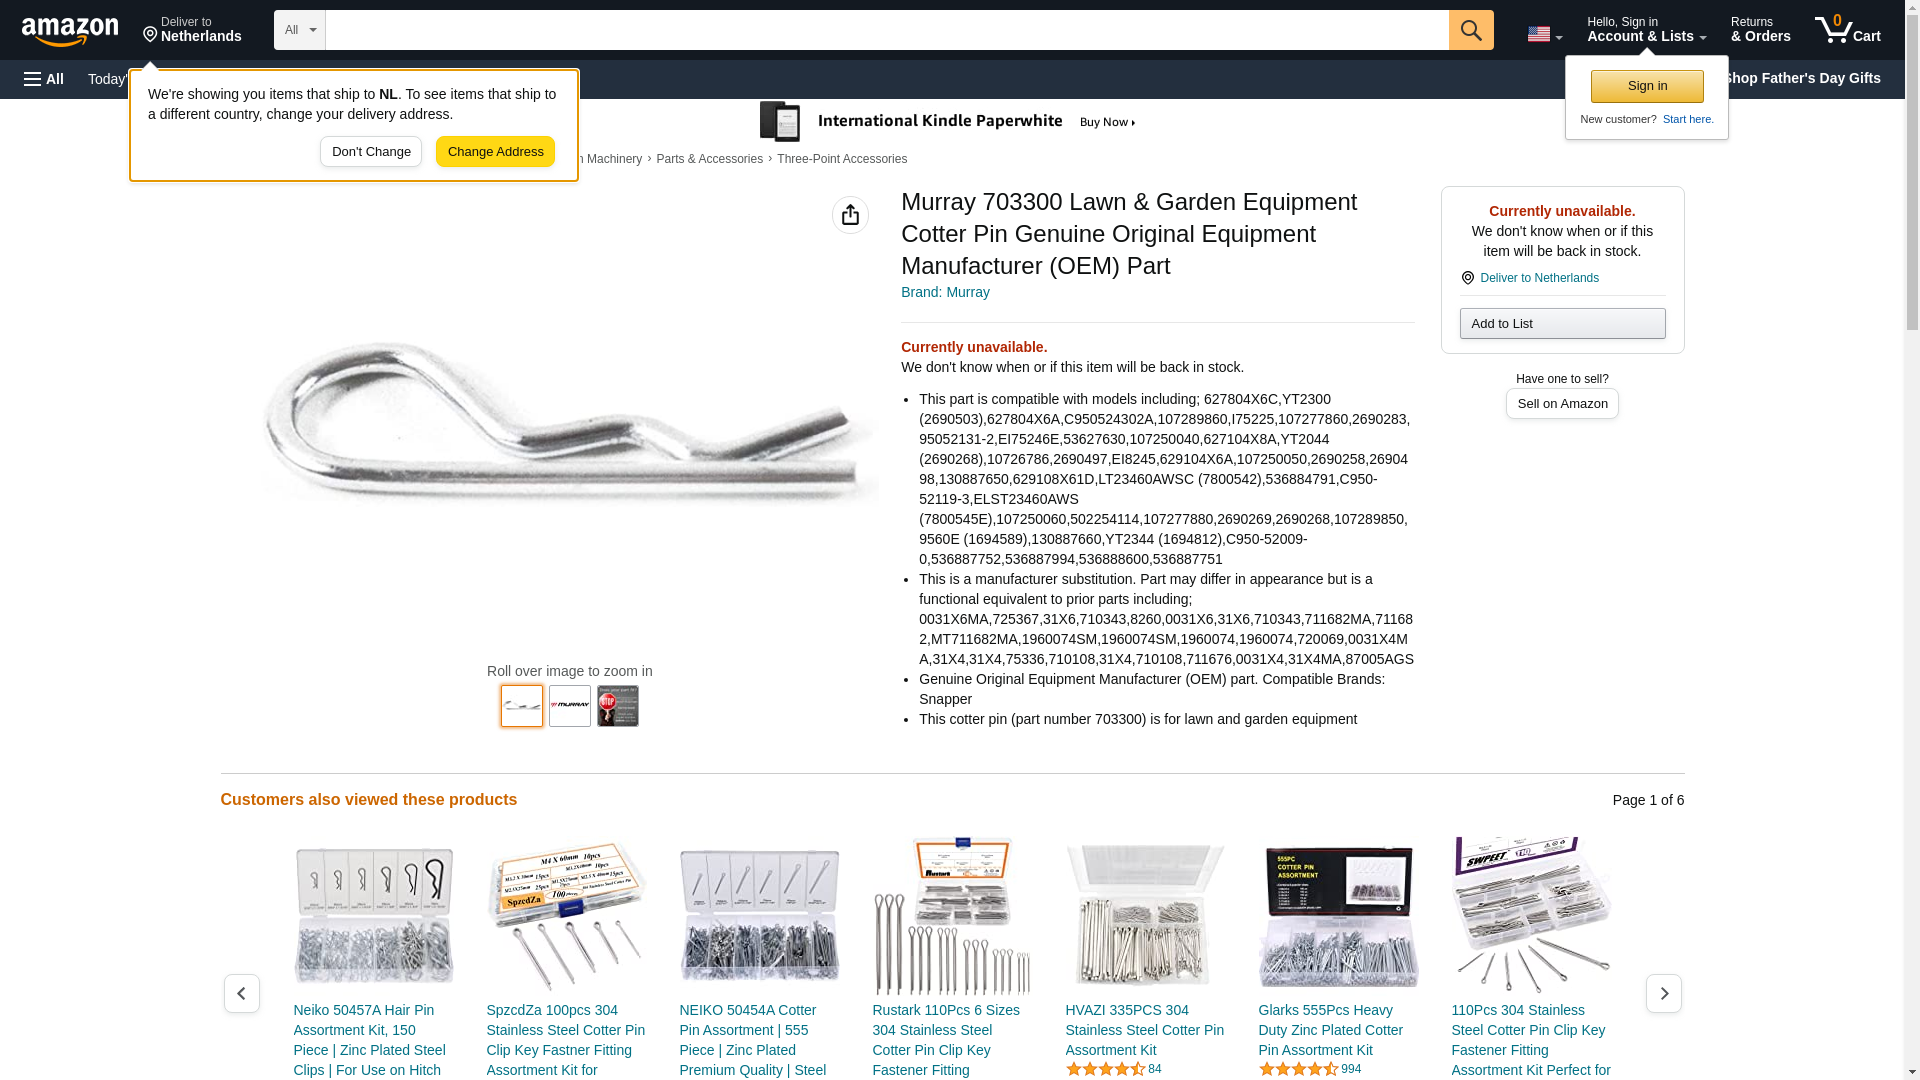Click the share icon on product image
The width and height of the screenshot is (1920, 1080).
850,215
